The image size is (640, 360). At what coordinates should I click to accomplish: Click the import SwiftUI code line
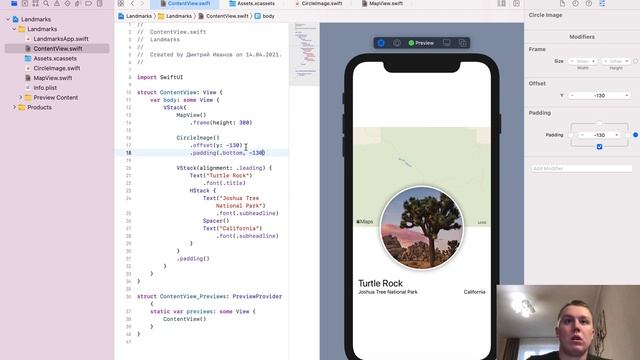[x=160, y=77]
